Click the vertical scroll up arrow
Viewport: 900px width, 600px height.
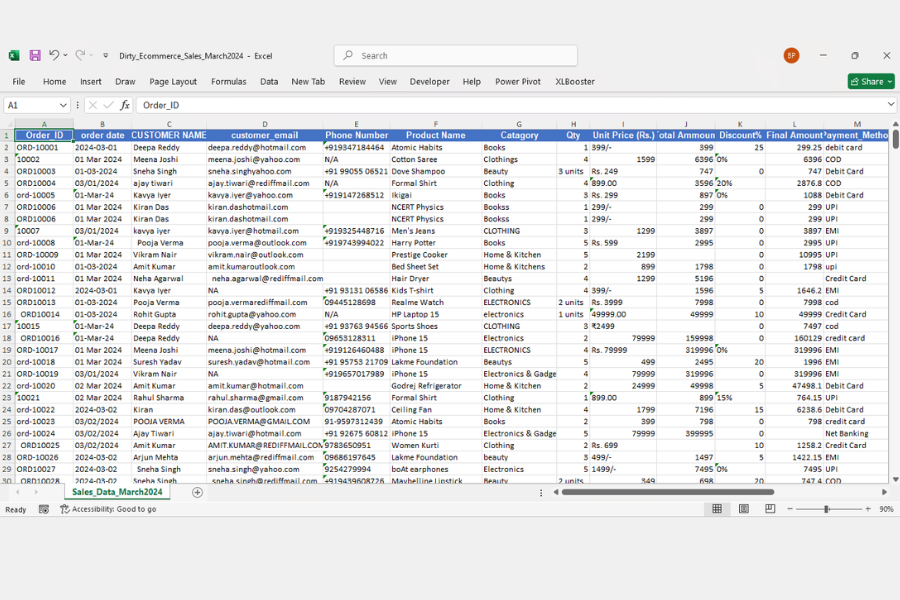pos(895,123)
